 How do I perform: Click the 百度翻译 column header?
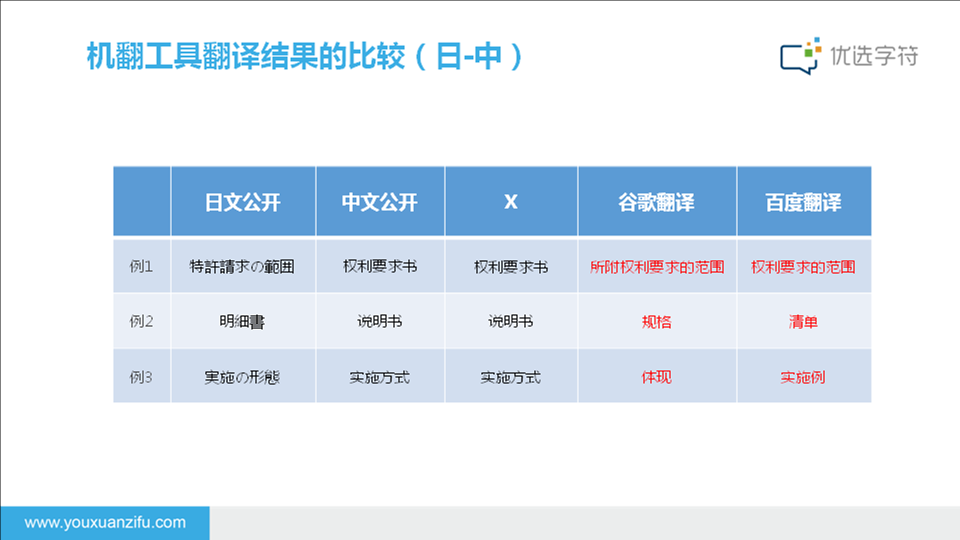tap(804, 202)
